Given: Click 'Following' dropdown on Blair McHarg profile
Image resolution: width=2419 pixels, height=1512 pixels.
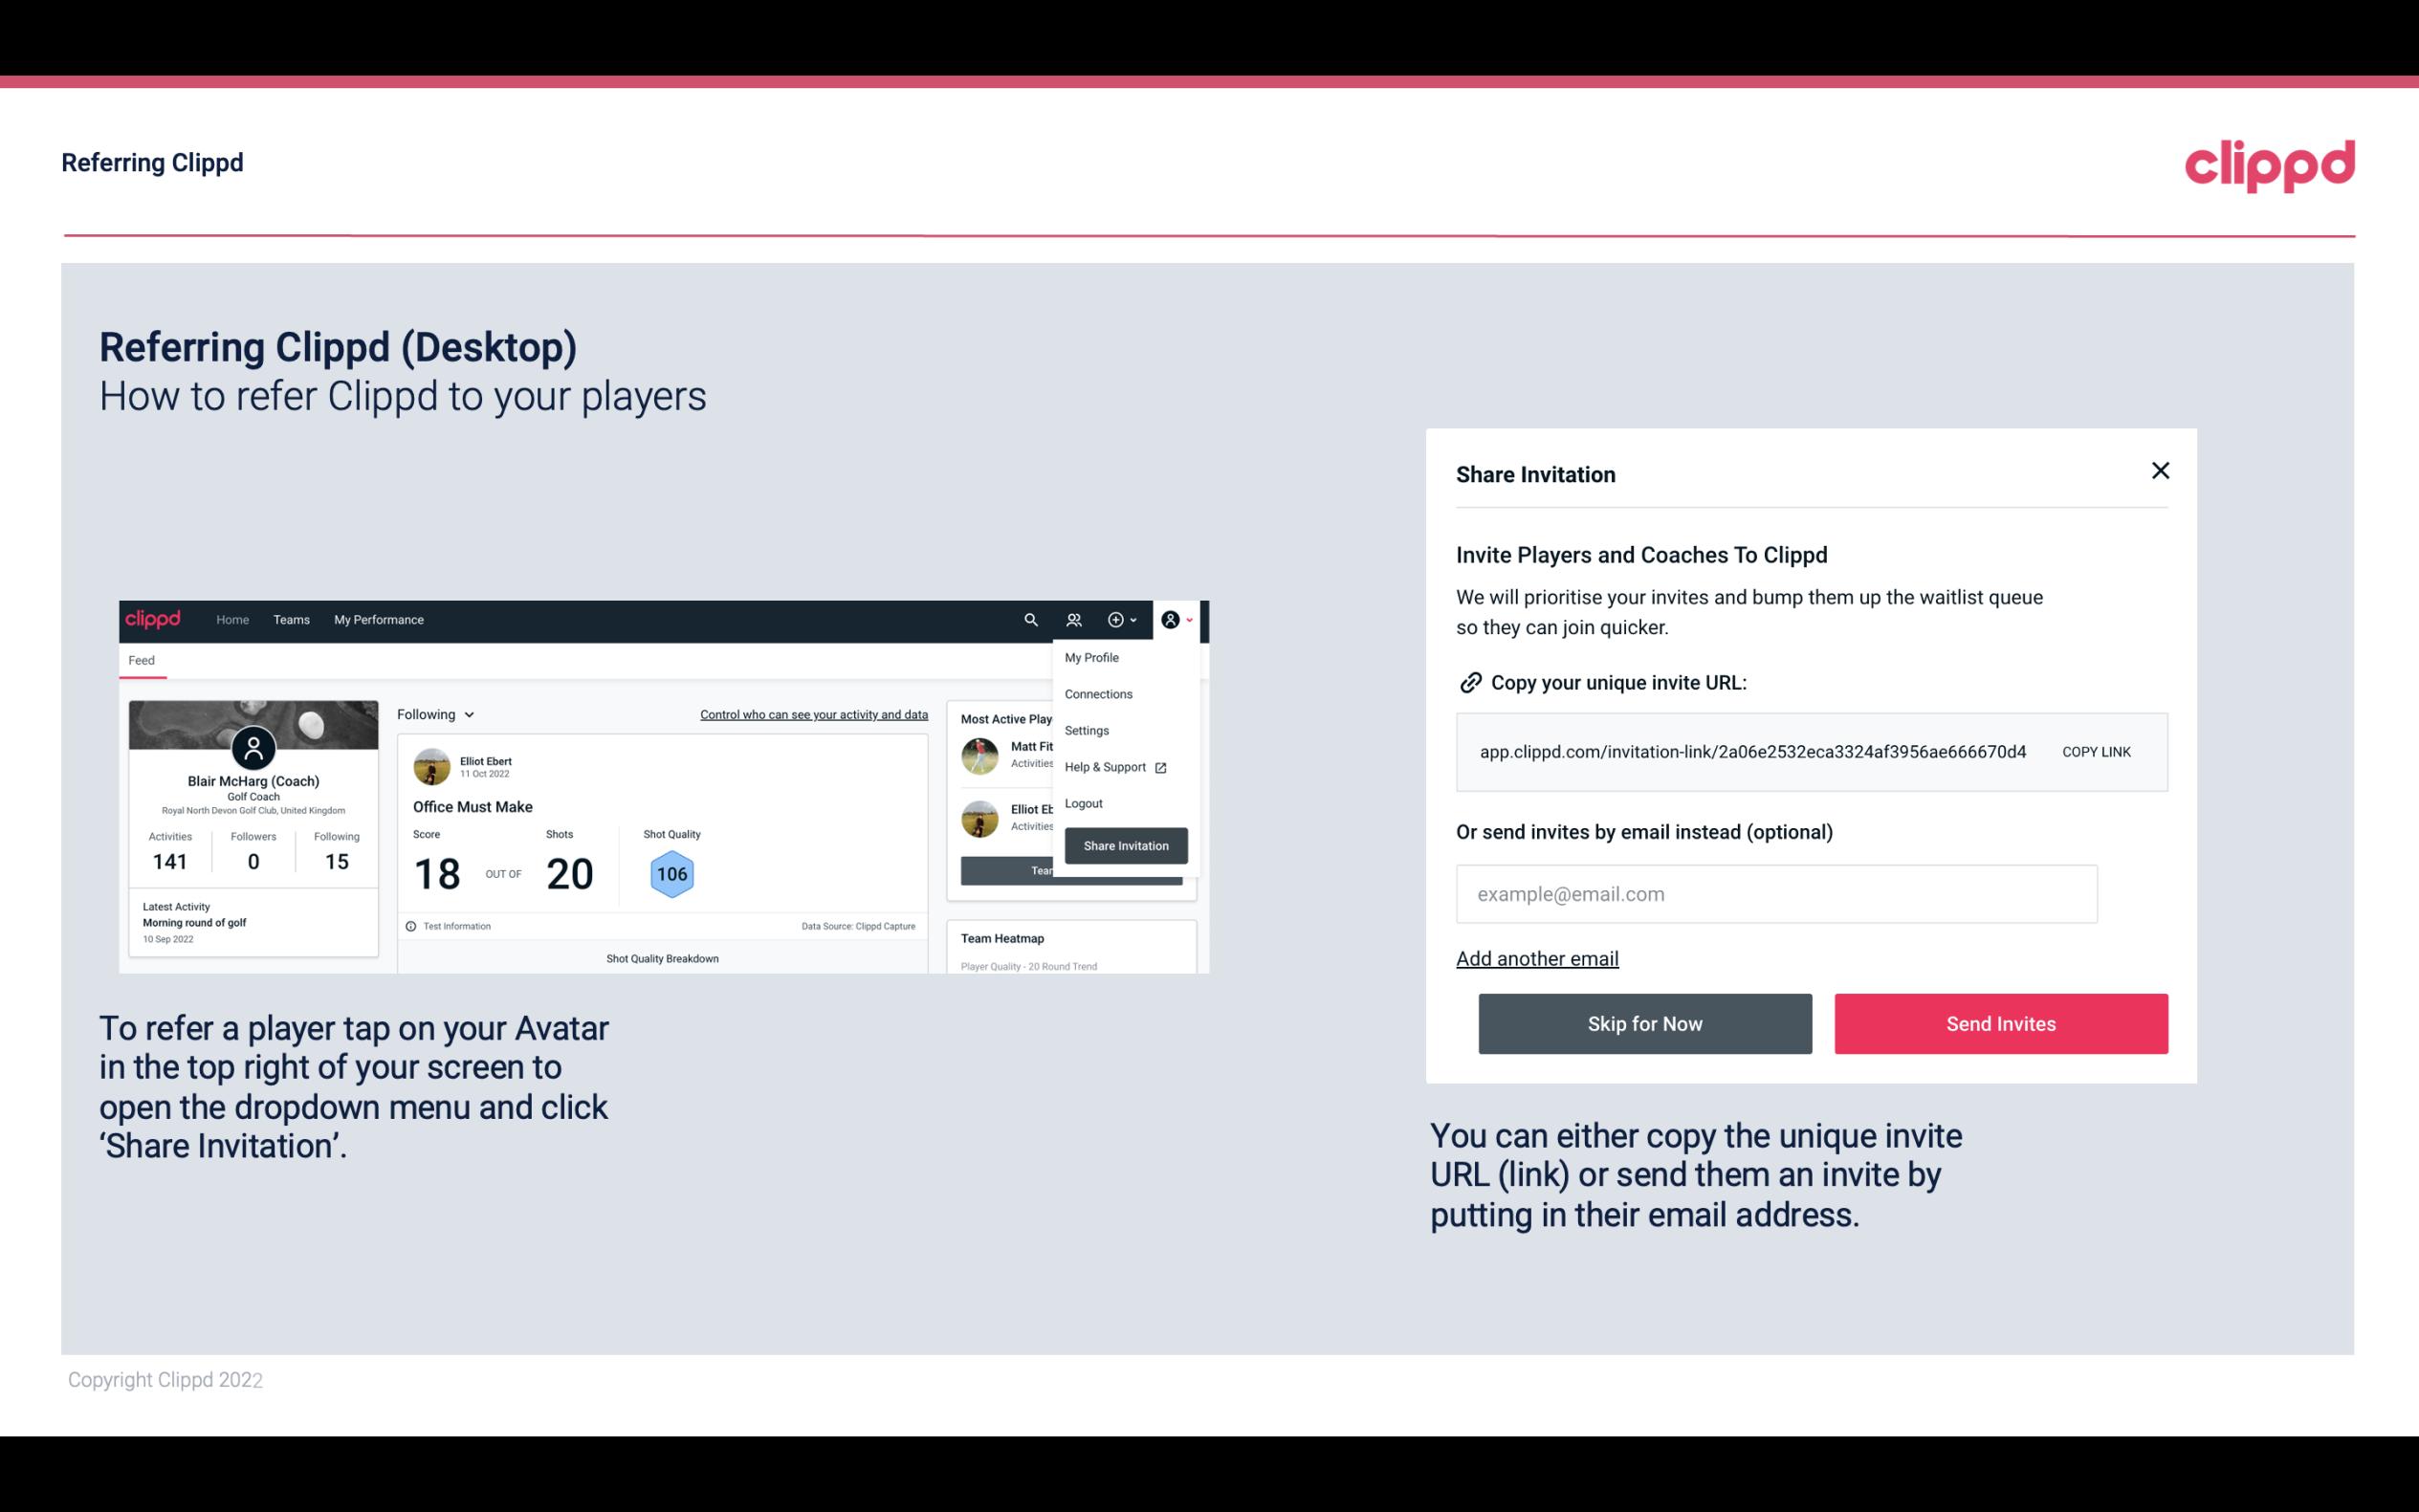Looking at the screenshot, I should coord(430,714).
